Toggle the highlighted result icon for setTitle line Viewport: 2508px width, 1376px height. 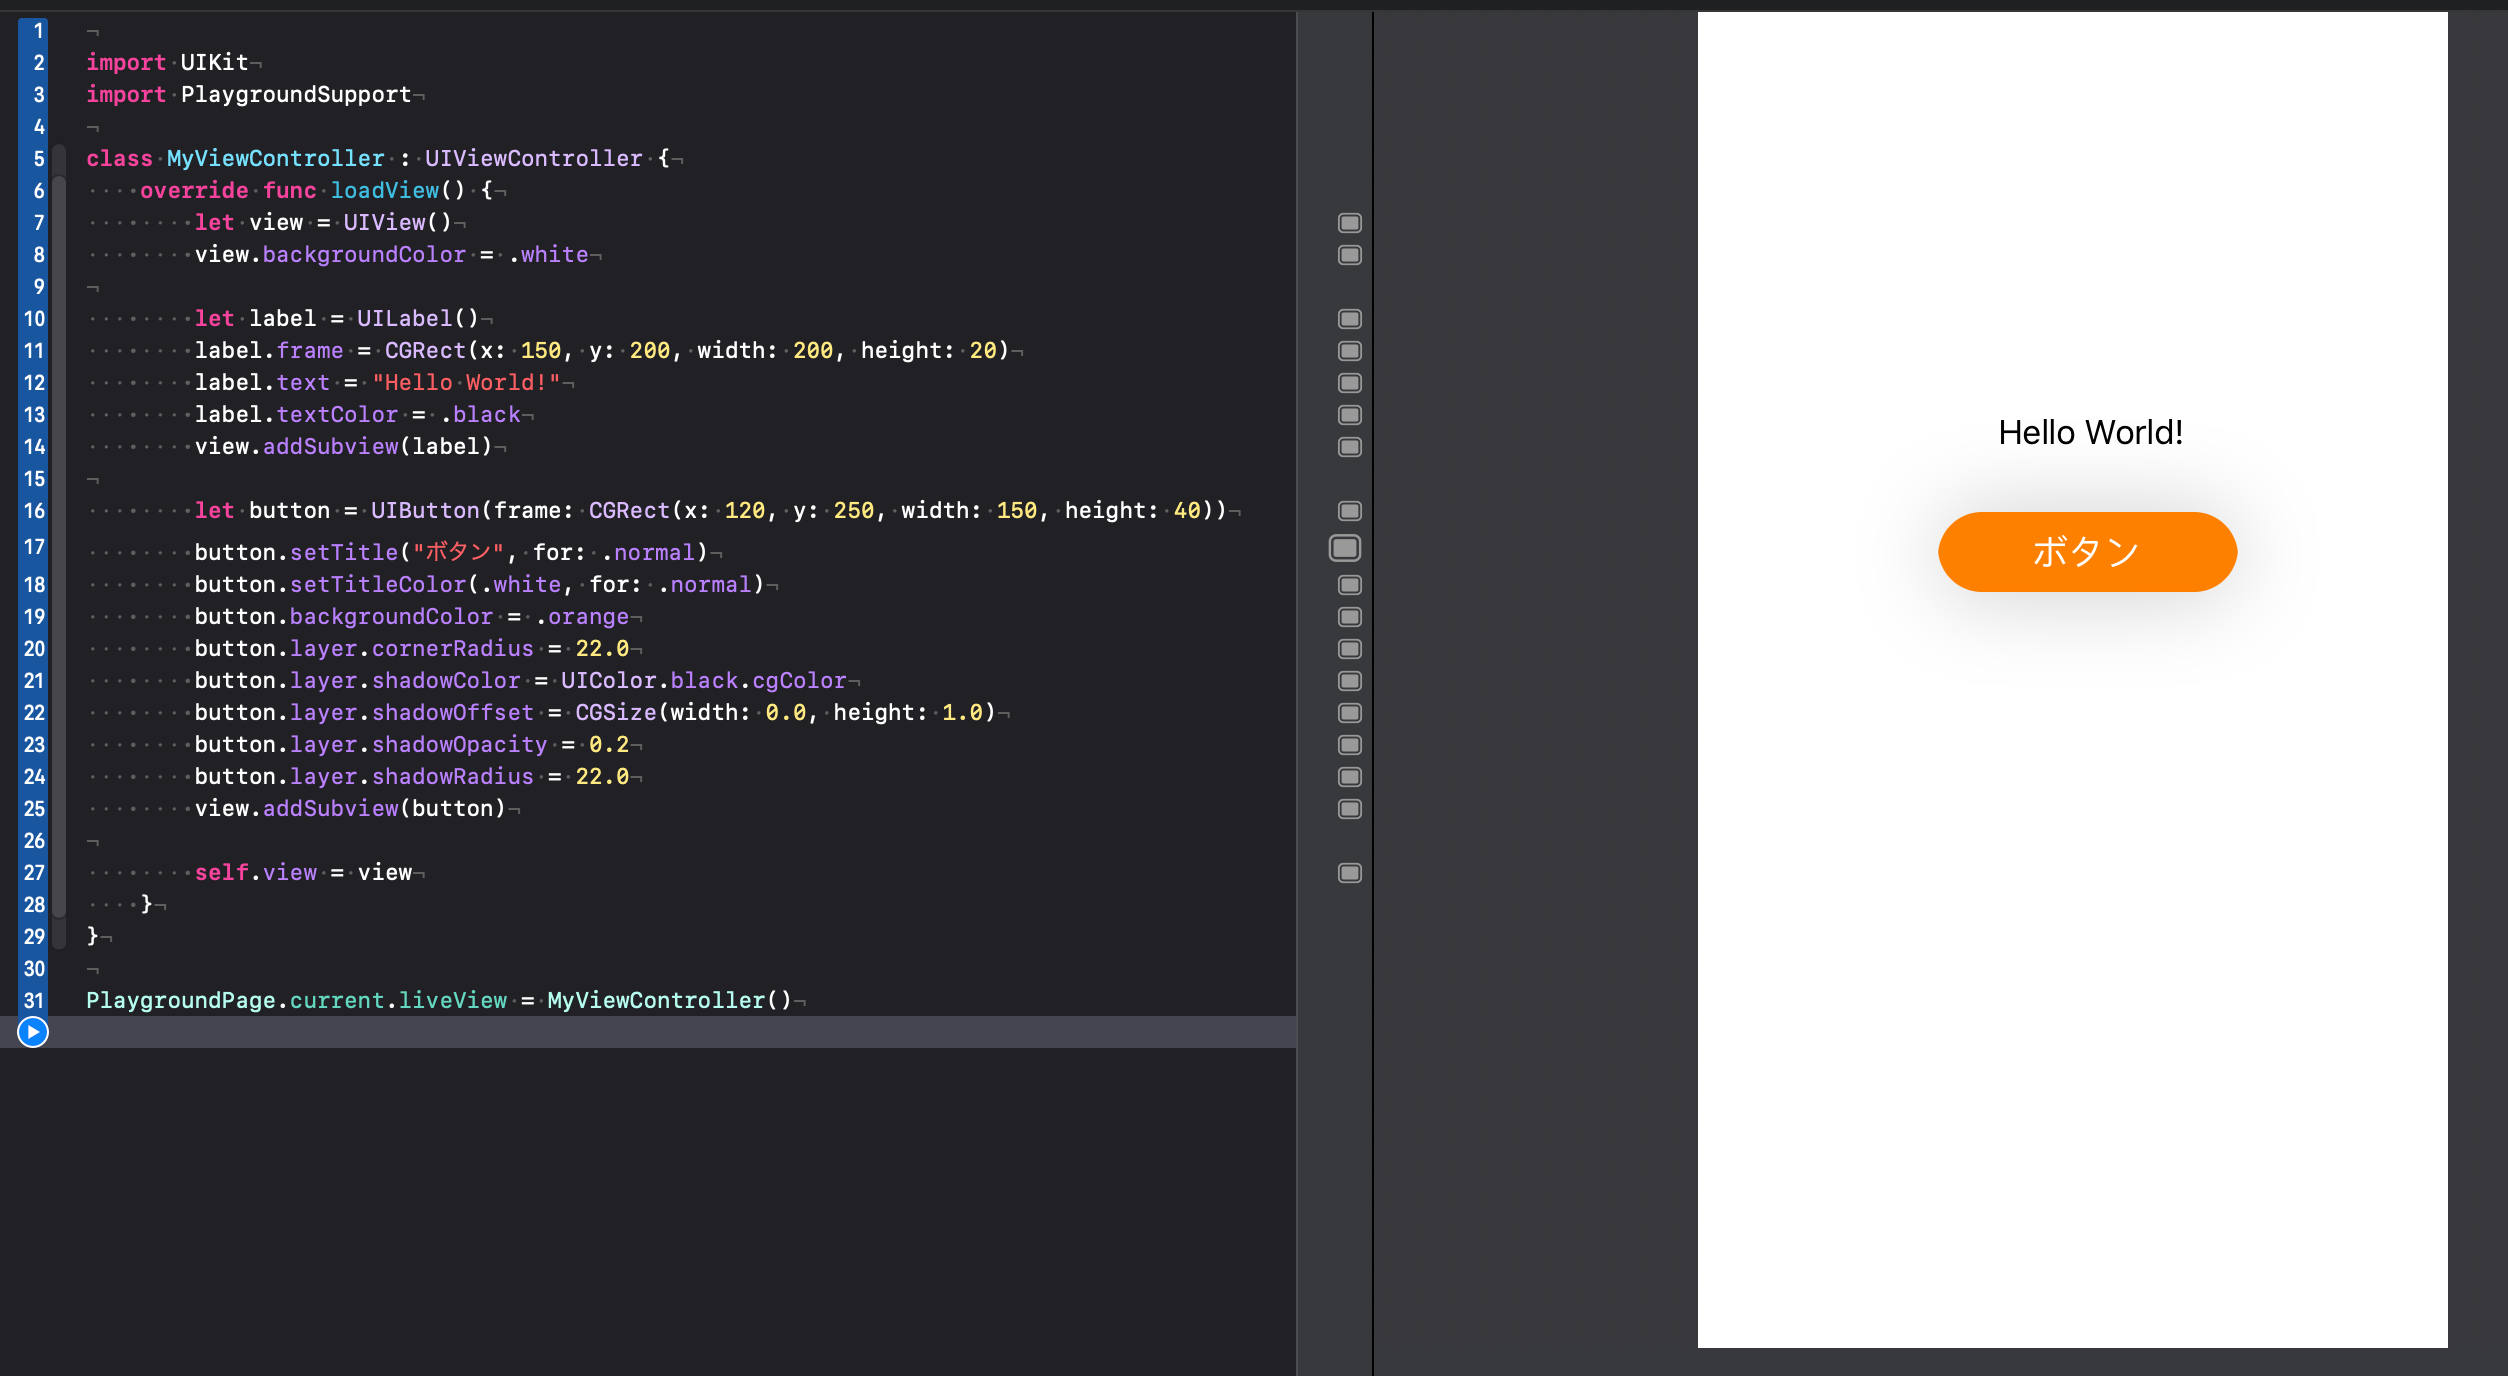coord(1345,548)
